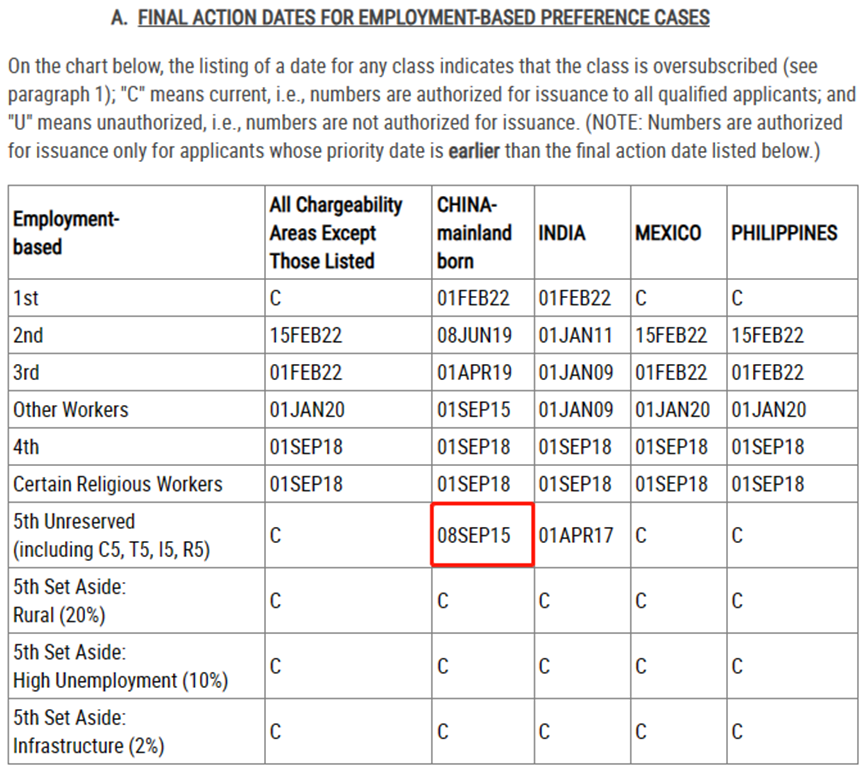Select 5th Set Aside High Unemployment label
The image size is (865, 771).
tap(120, 666)
